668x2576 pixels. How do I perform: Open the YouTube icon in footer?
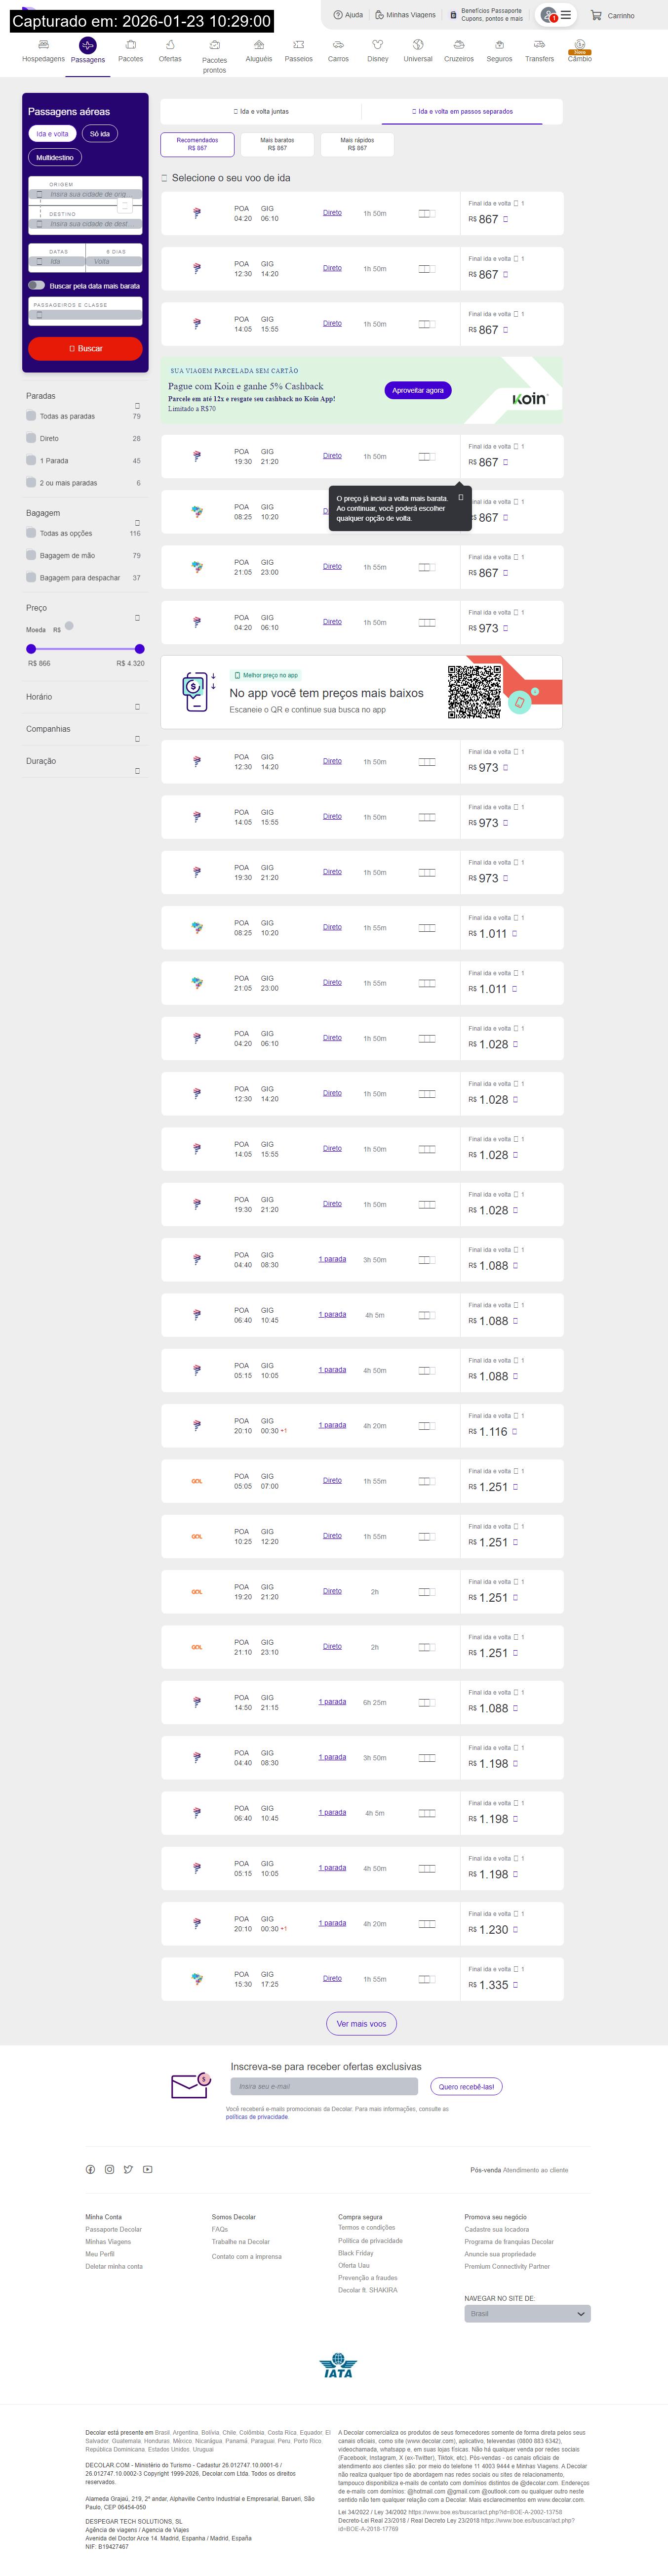[147, 2169]
